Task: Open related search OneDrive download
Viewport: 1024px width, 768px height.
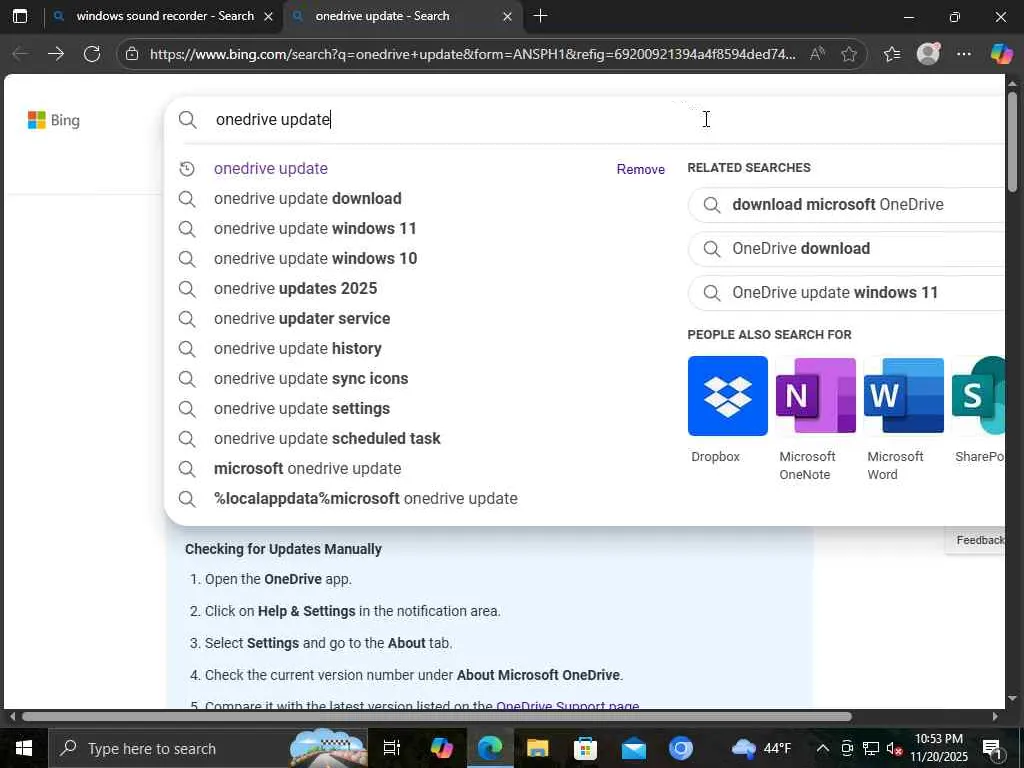Action: 846,249
